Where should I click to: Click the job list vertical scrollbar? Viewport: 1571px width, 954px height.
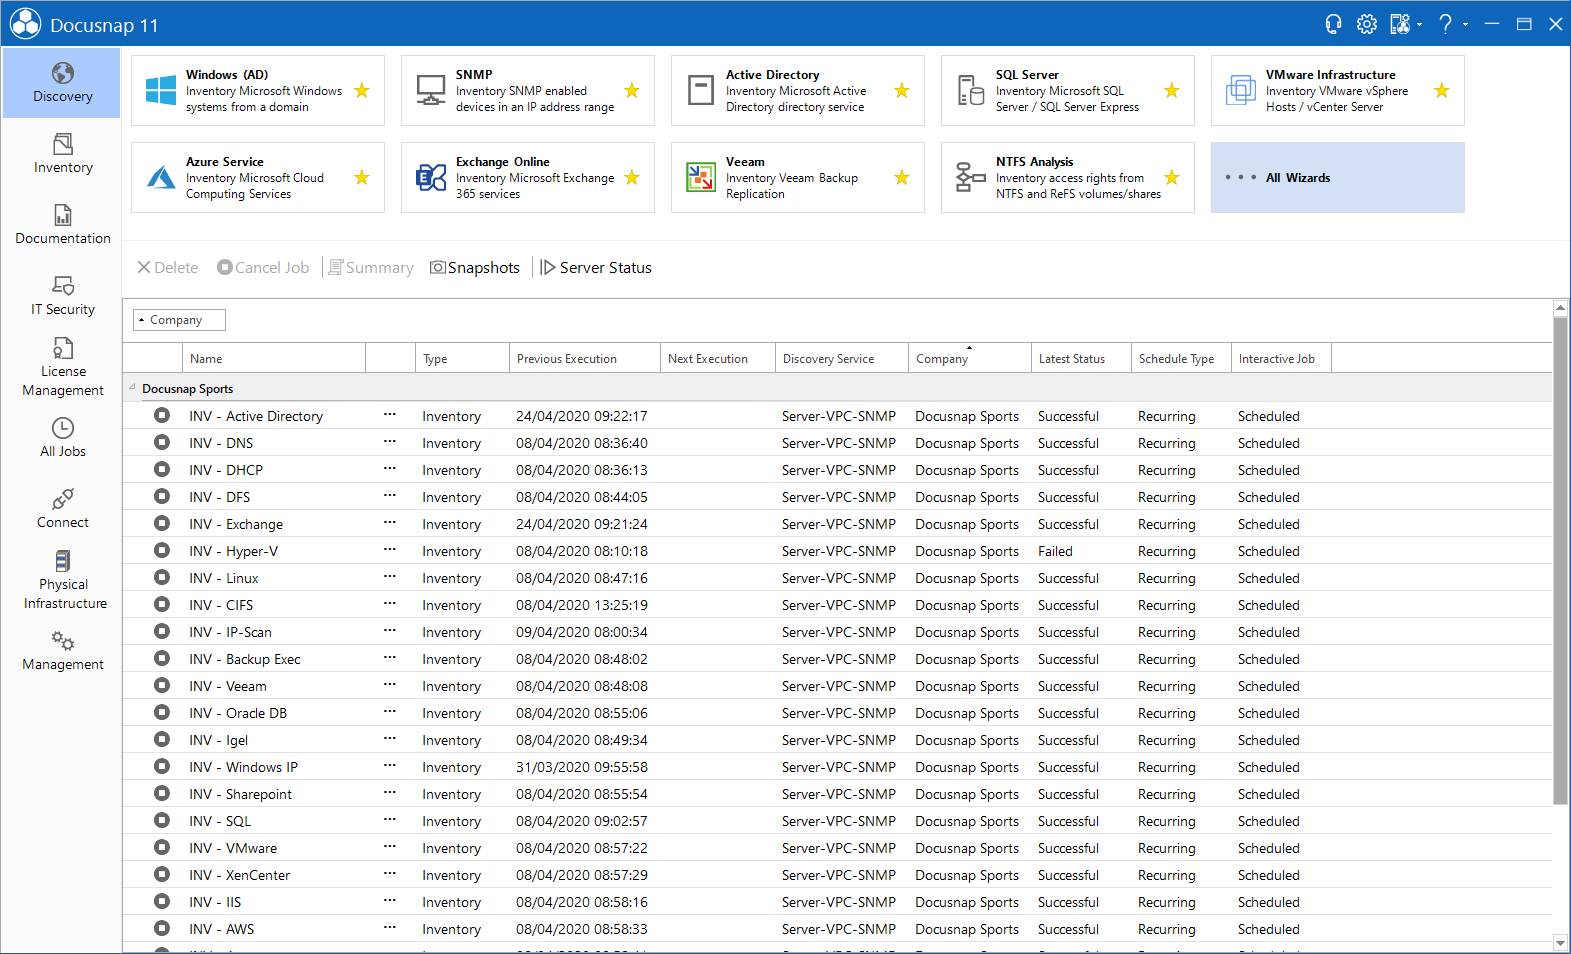coord(1560,560)
